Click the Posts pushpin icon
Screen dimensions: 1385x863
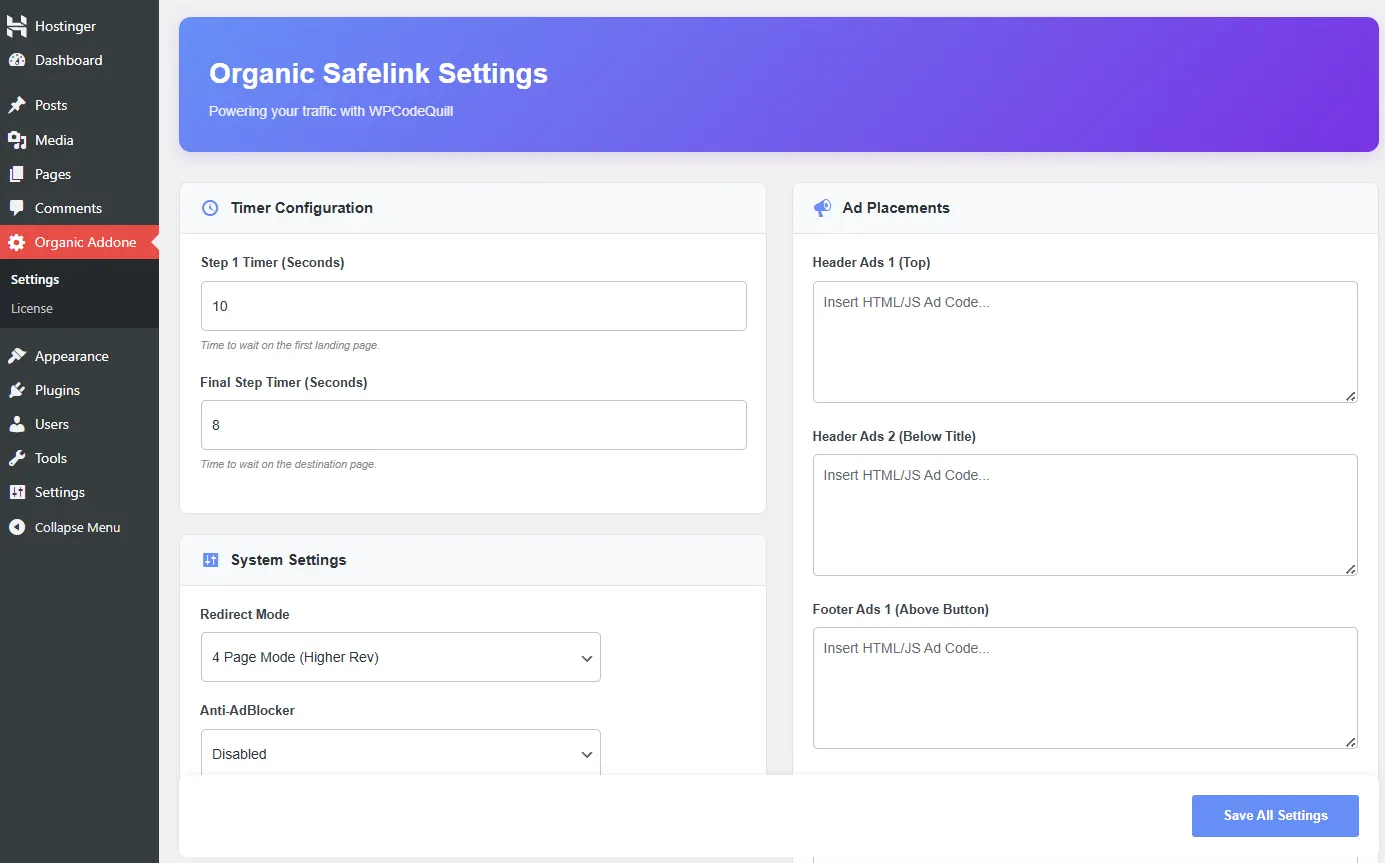tap(17, 105)
